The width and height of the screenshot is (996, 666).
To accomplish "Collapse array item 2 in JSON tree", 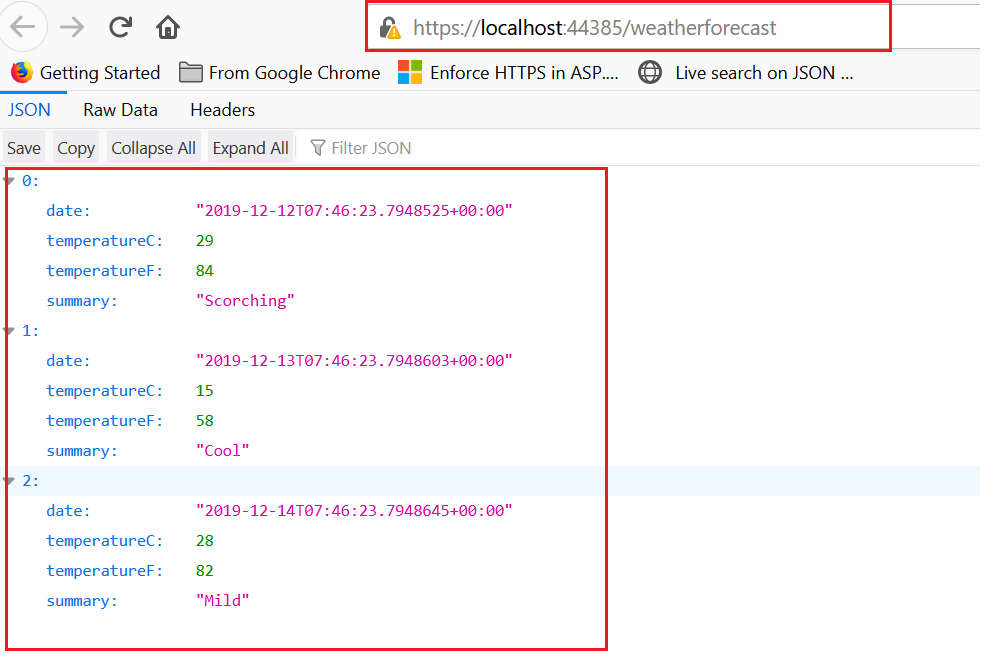I will [x=10, y=481].
